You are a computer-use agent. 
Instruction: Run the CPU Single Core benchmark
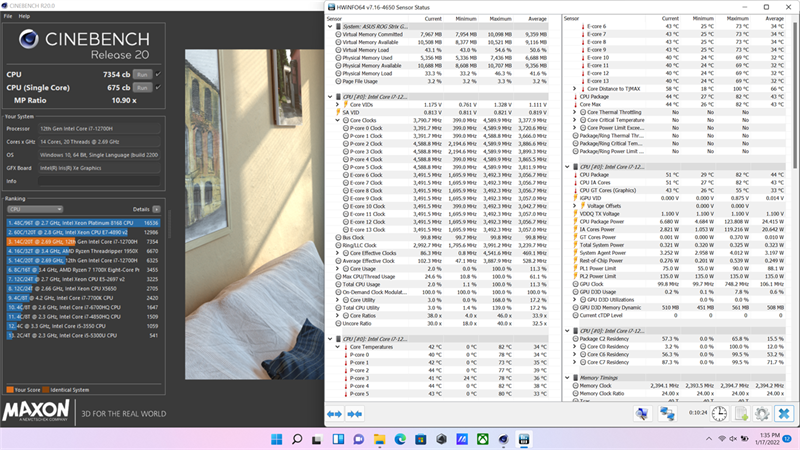point(142,88)
